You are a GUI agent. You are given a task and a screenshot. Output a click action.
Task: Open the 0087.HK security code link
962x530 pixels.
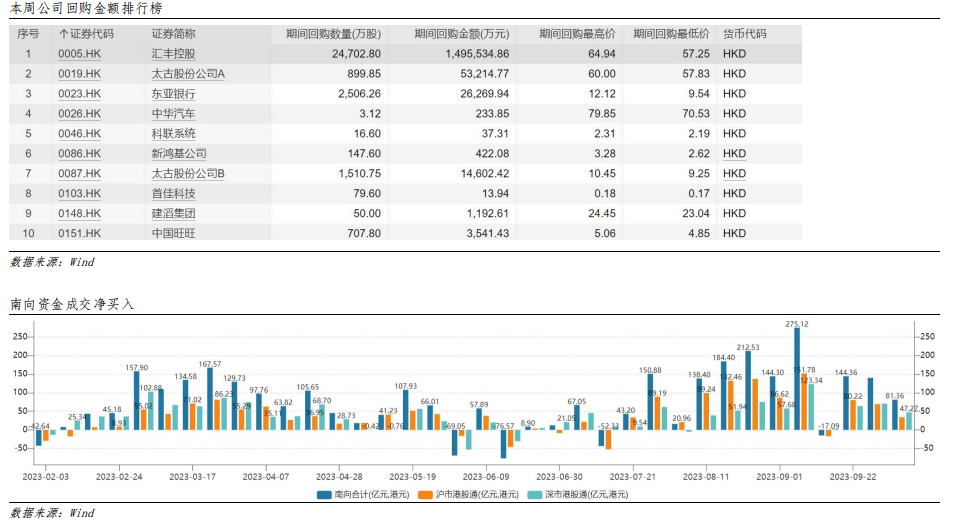tap(79, 174)
